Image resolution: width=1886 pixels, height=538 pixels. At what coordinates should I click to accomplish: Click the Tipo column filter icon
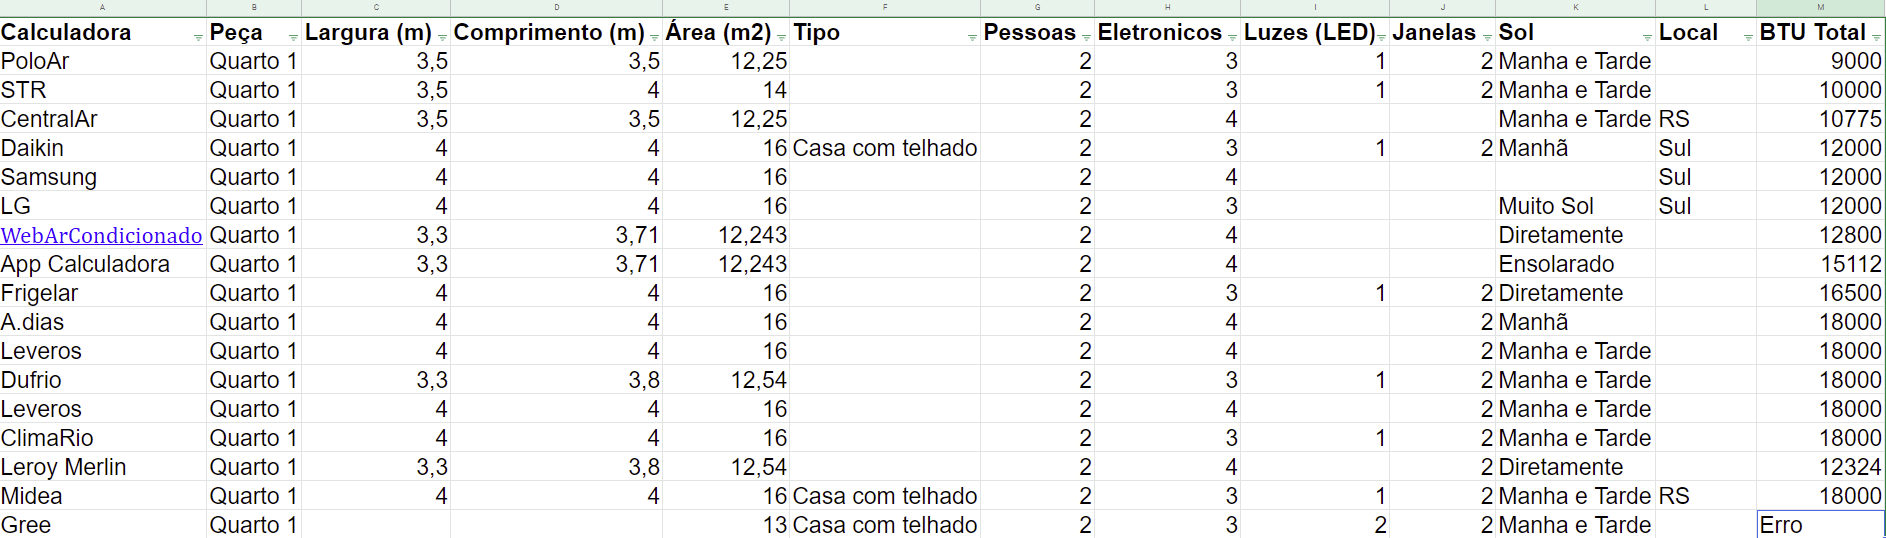(x=972, y=38)
